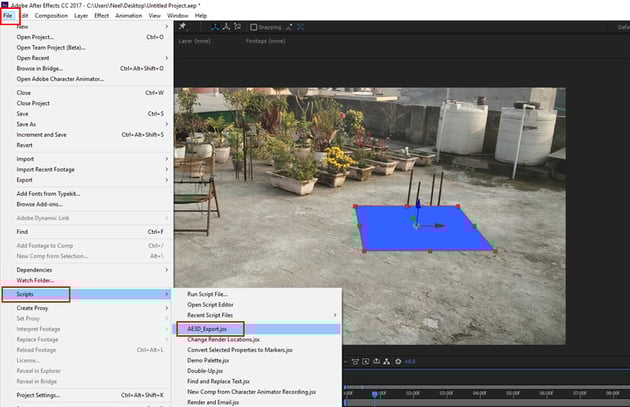Toggle snap along extended edges icon

tap(289, 27)
